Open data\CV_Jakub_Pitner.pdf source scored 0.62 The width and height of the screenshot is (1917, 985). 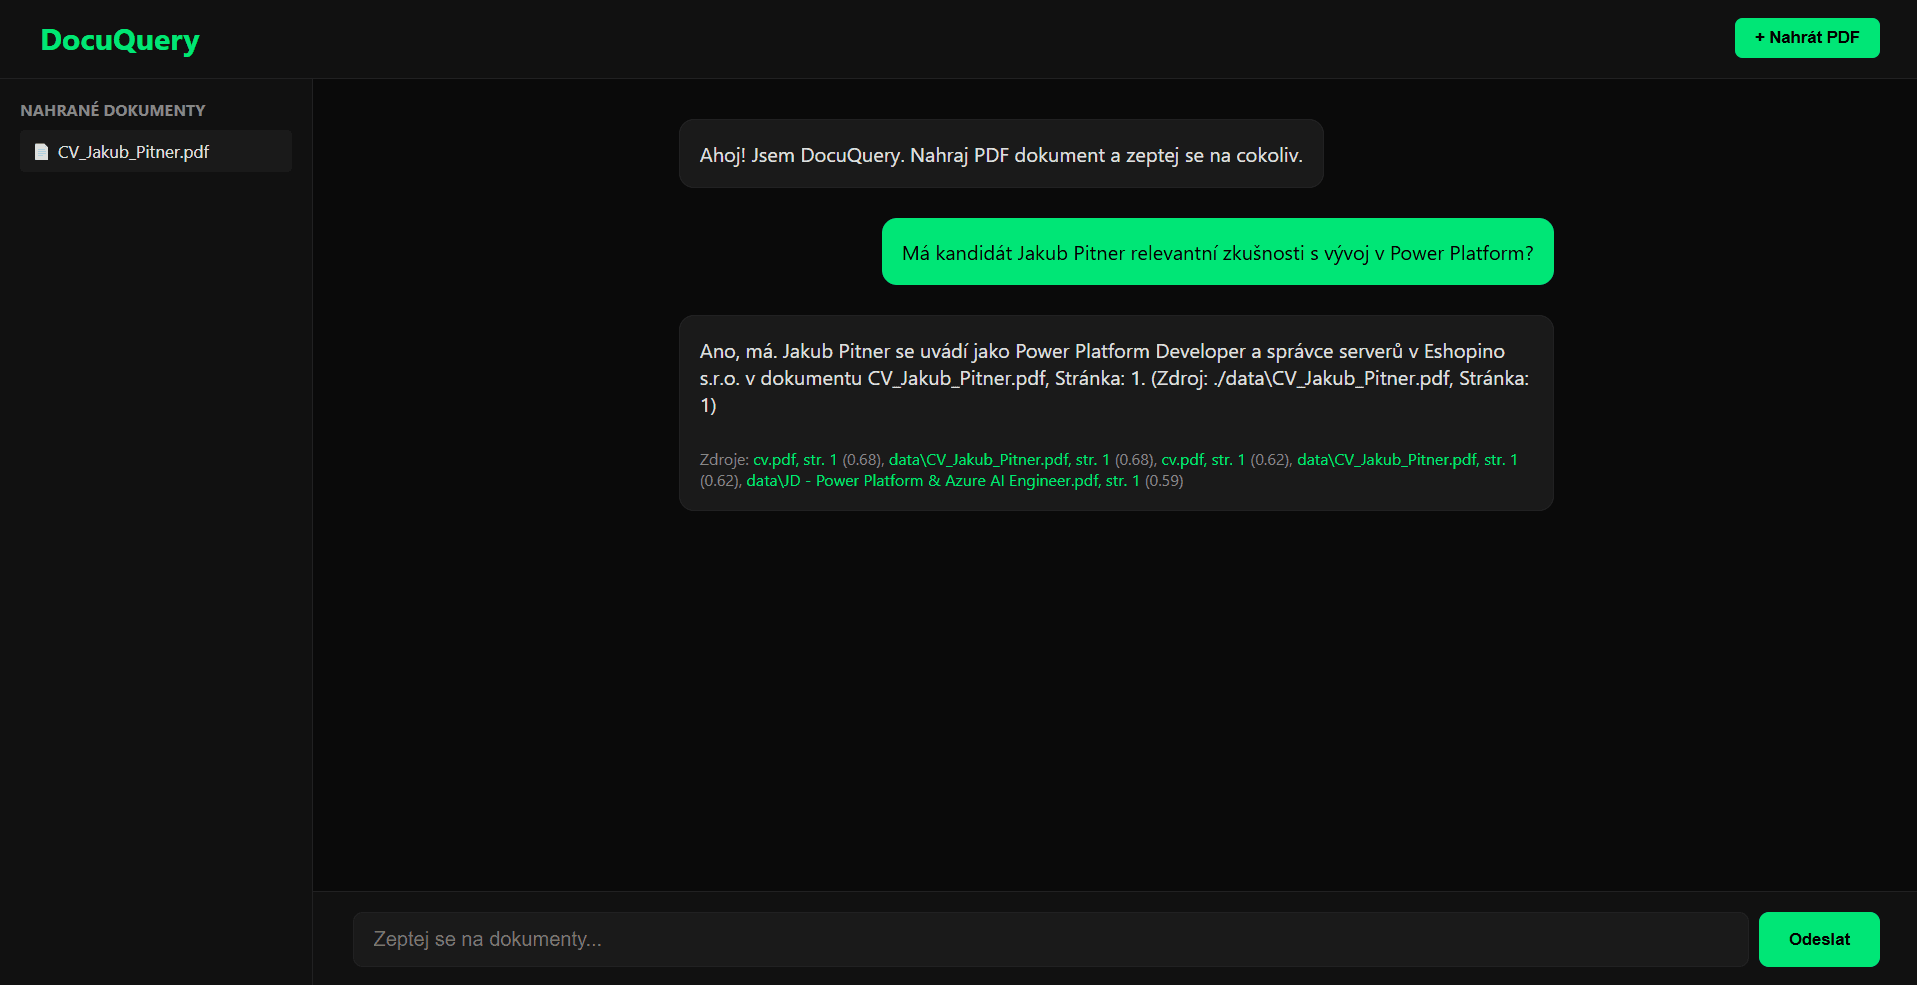click(x=1407, y=460)
